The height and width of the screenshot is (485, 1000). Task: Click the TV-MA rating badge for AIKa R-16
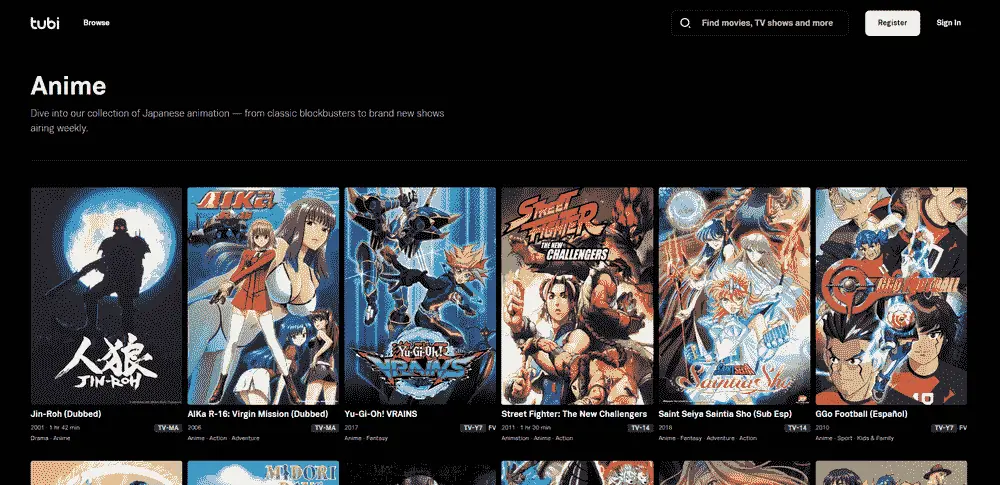(x=325, y=428)
